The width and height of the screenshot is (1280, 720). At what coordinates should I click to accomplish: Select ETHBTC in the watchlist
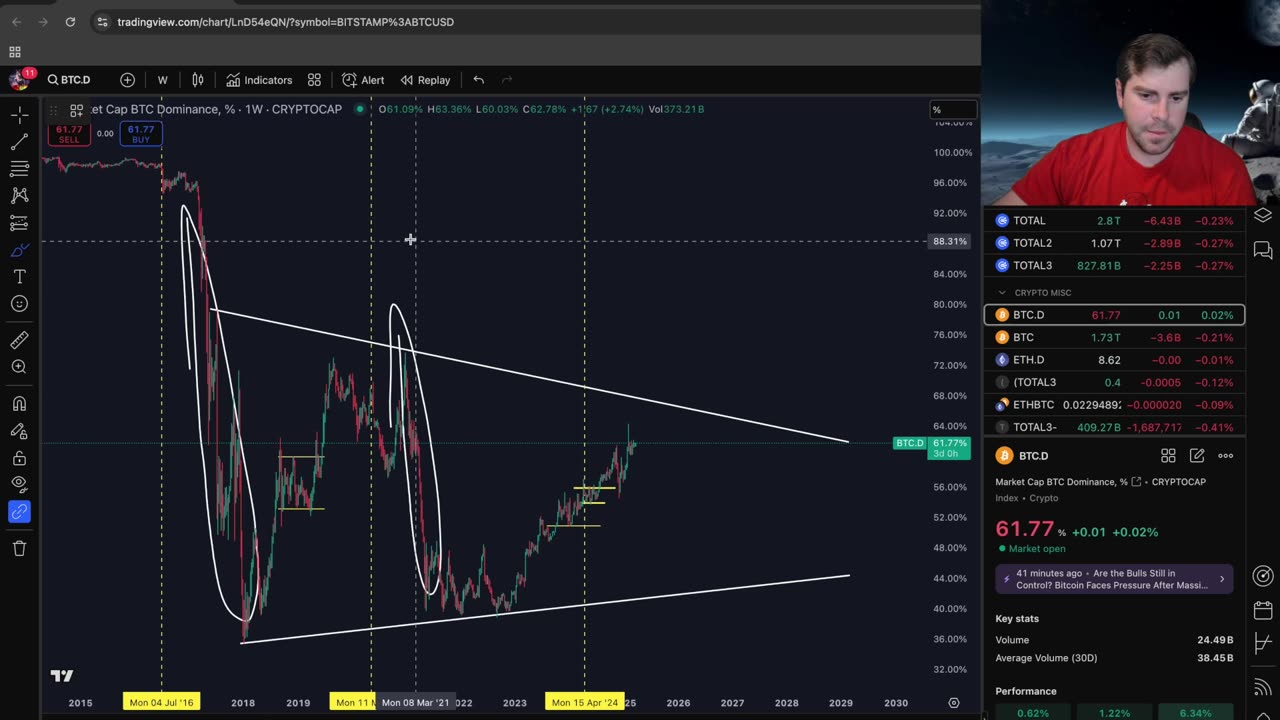point(1115,405)
